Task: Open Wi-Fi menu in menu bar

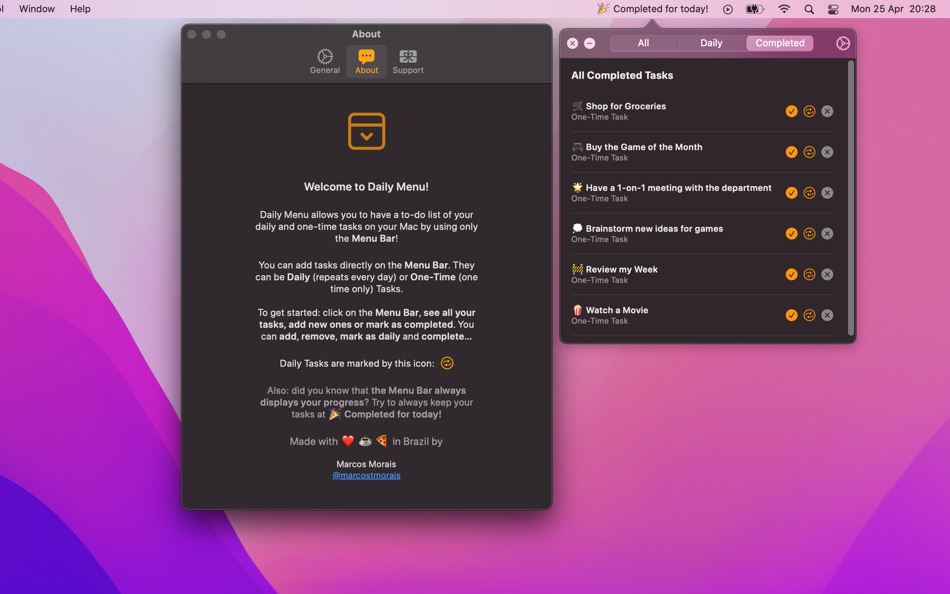Action: (x=784, y=9)
